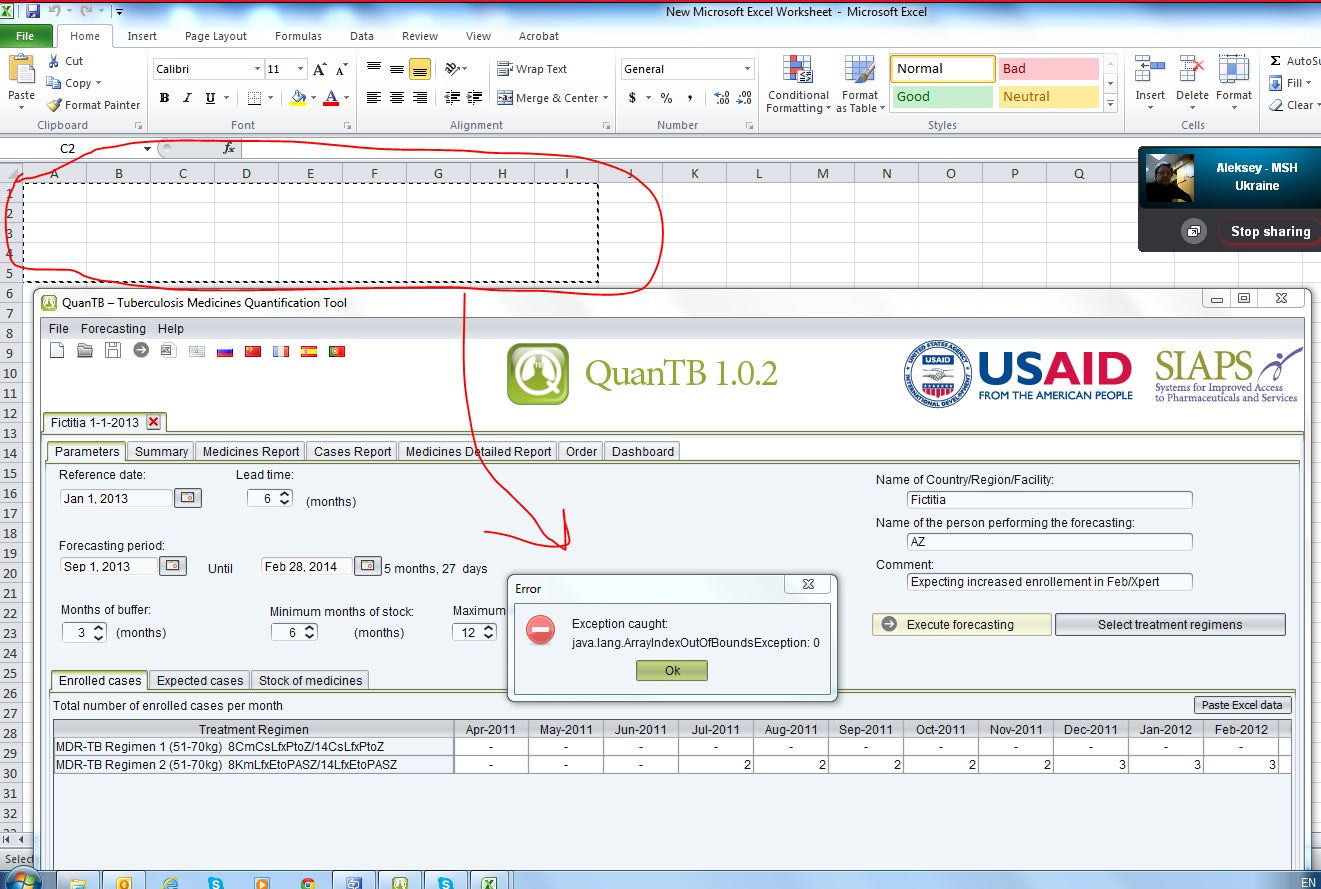1321x889 pixels.
Task: Toggle Underline formatting in Excel
Action: click(x=210, y=98)
